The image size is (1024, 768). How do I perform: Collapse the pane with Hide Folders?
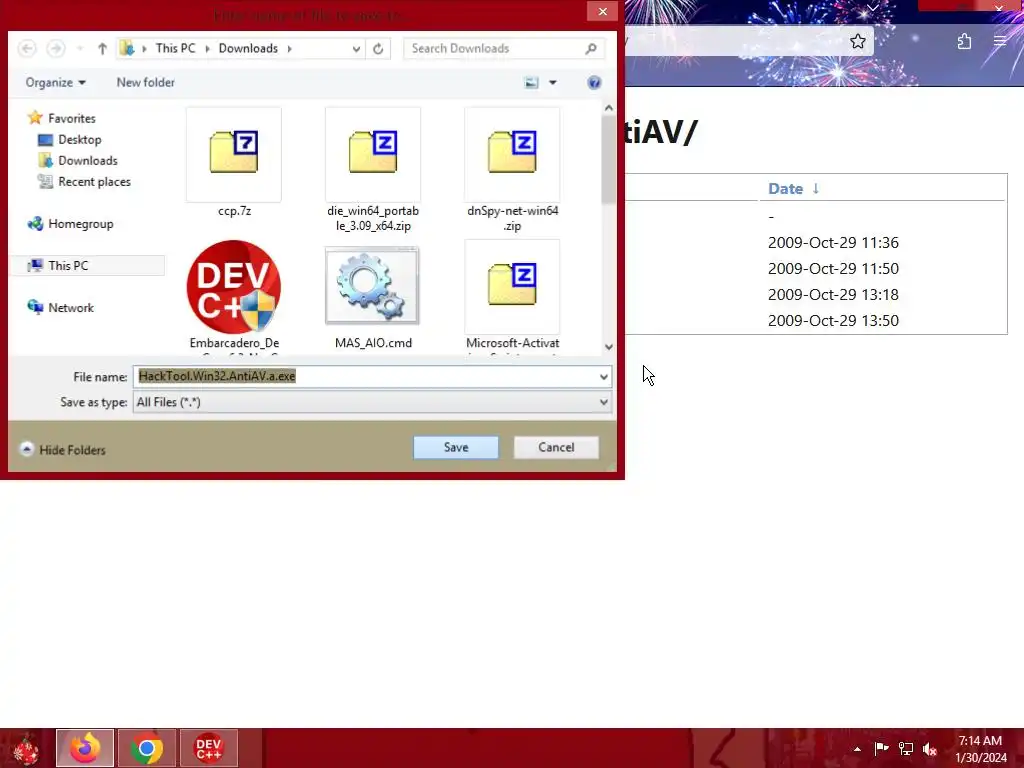pos(63,449)
